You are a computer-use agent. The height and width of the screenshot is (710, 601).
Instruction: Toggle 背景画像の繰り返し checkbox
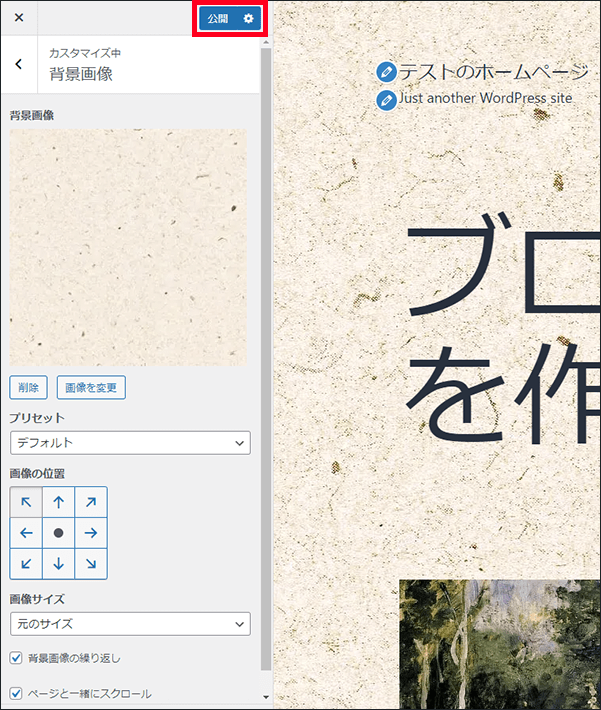pos(16,658)
